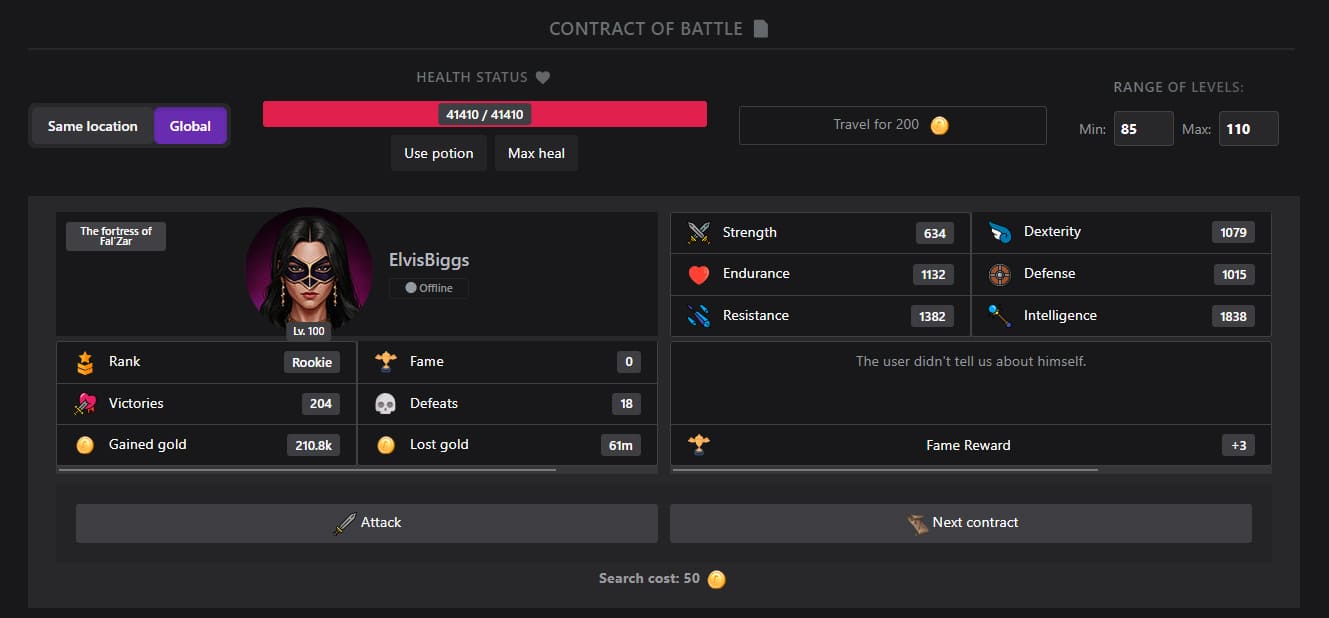Click the round shield Defense icon
Viewport: 1329px width, 618px height.
click(x=999, y=274)
